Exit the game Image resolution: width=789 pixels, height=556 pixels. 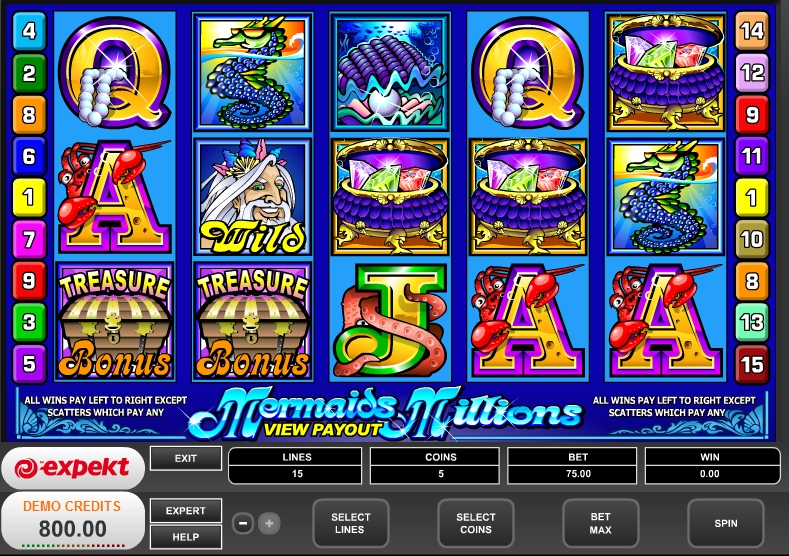pyautogui.click(x=186, y=458)
